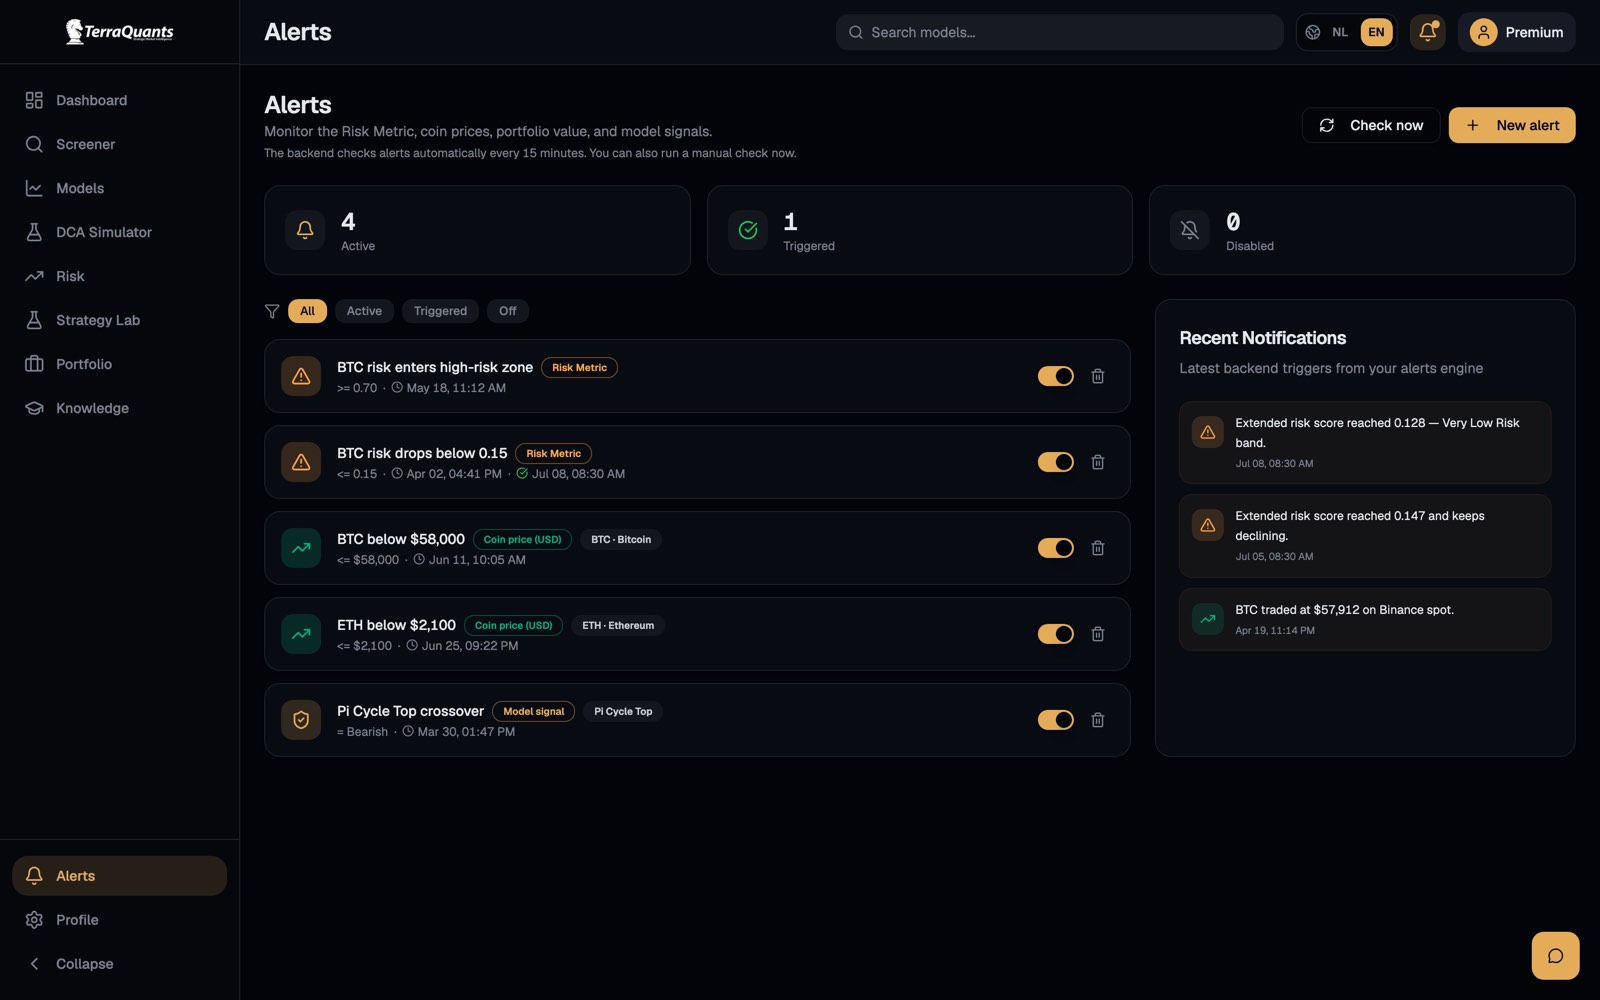Select the EN language option

click(x=1376, y=32)
